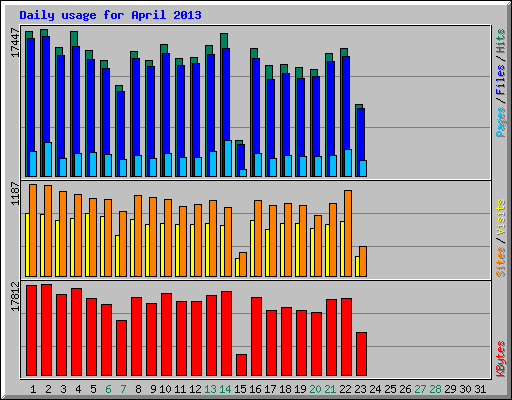
Task: Click the Hits legend label
Action: pos(501,41)
